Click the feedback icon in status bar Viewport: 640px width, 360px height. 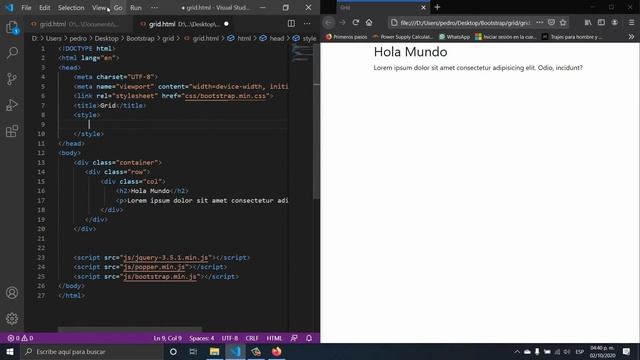294,338
